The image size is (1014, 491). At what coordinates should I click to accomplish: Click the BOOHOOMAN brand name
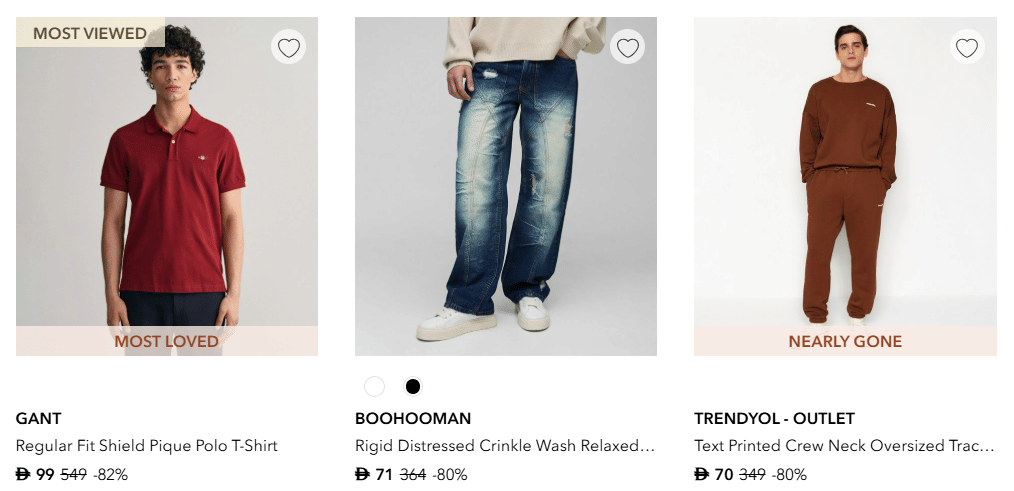pos(413,419)
